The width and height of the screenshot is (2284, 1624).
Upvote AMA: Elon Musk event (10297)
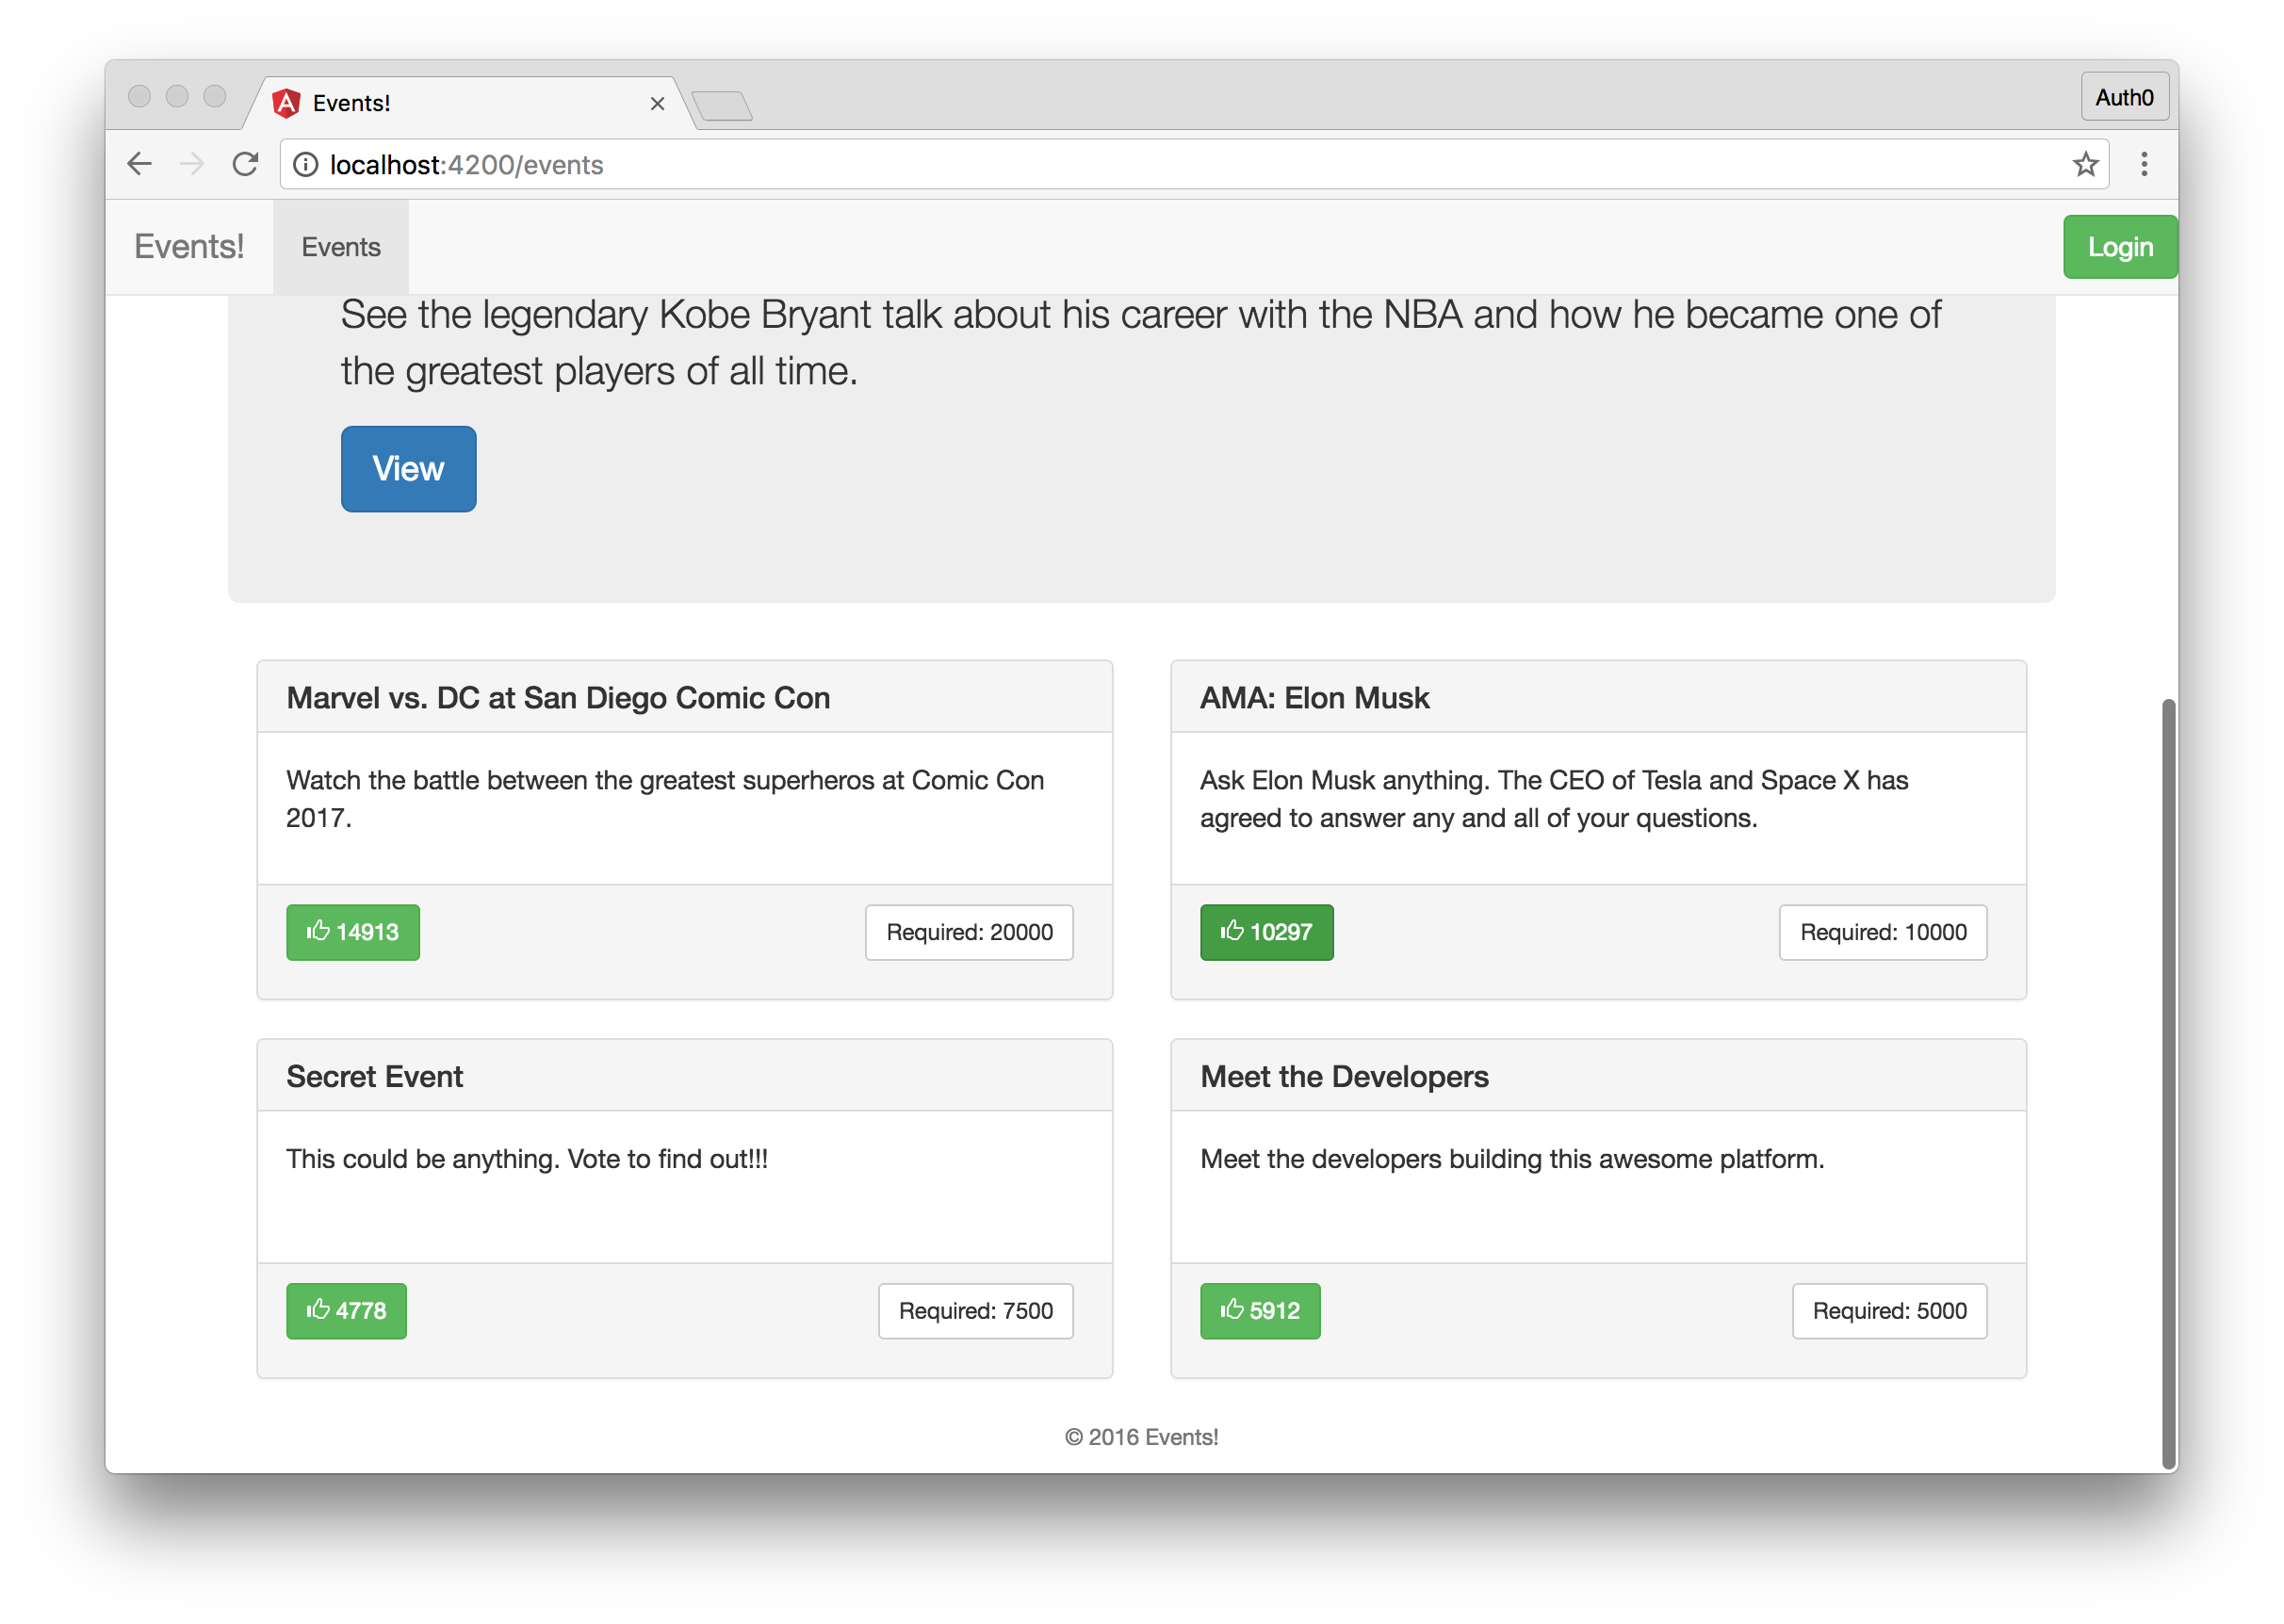click(1266, 932)
